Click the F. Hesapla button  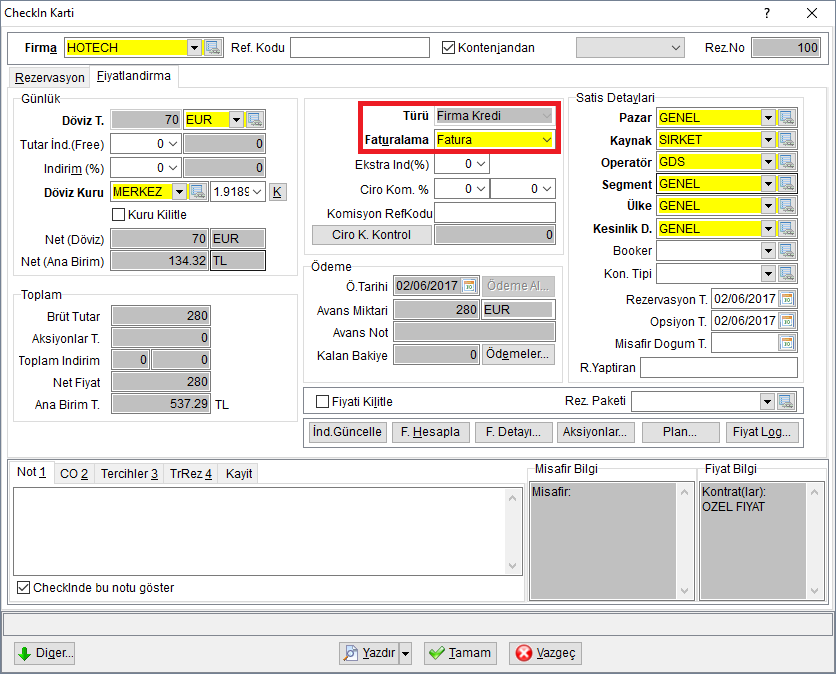tap(430, 432)
